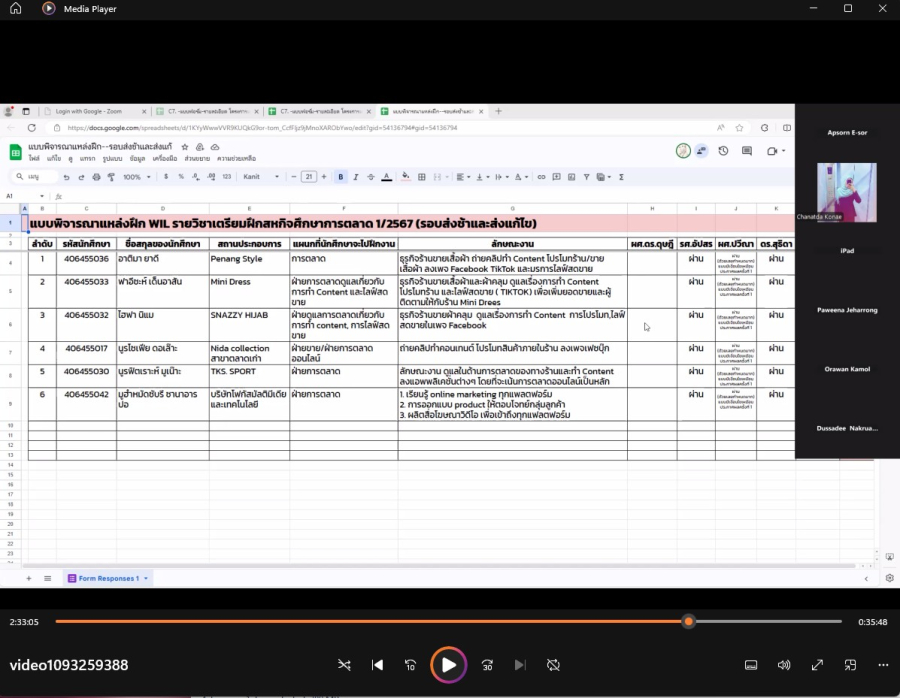
Task: Open the text wrapping dropdown
Action: pos(501,177)
